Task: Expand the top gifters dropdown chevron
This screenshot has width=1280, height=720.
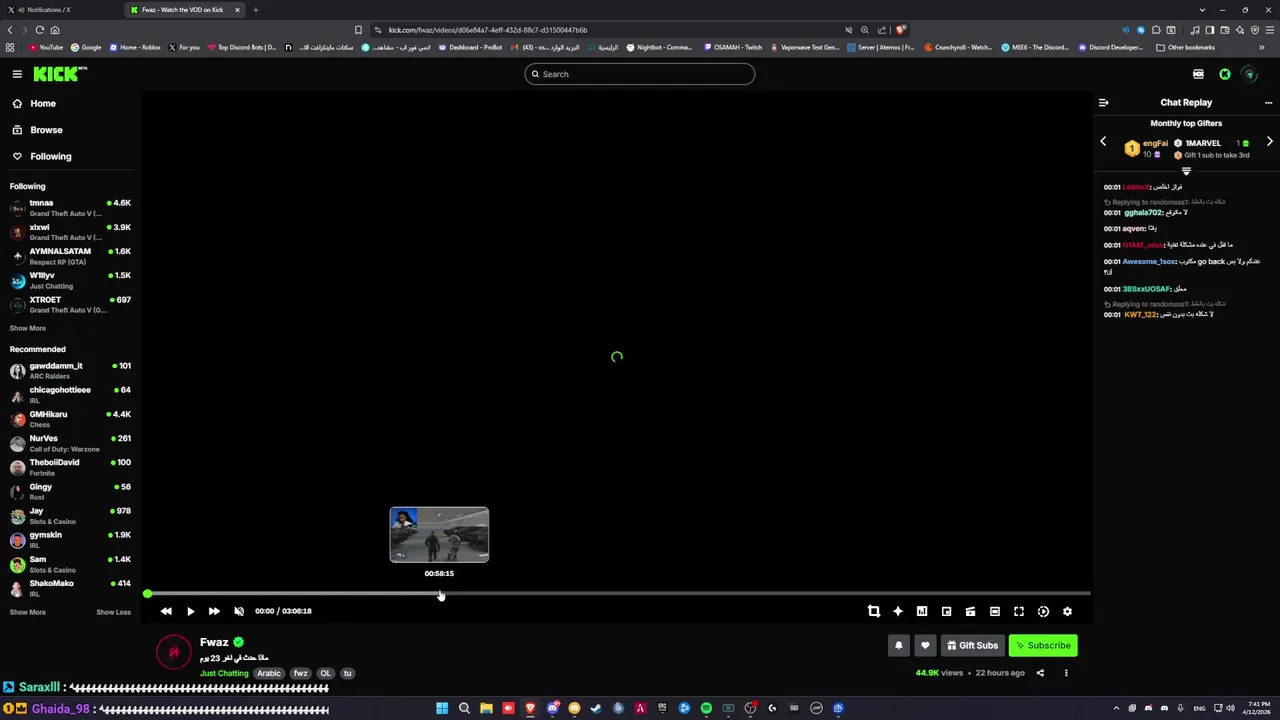Action: tap(1186, 171)
